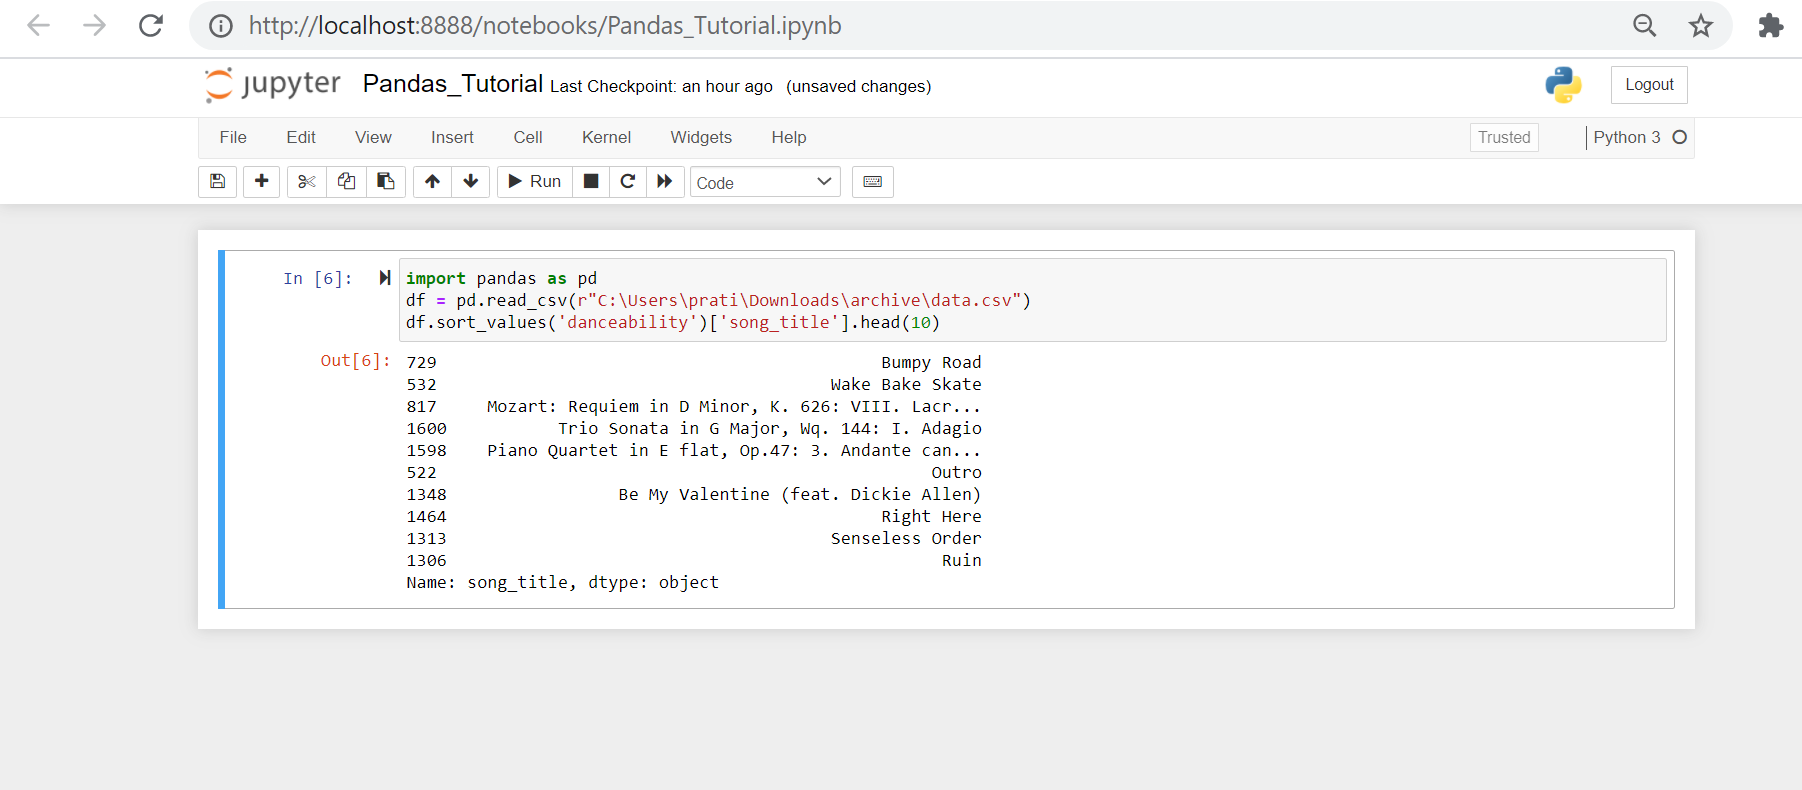Screen dimensions: 1802x790
Task: Click the Outro output row
Action: 694,472
